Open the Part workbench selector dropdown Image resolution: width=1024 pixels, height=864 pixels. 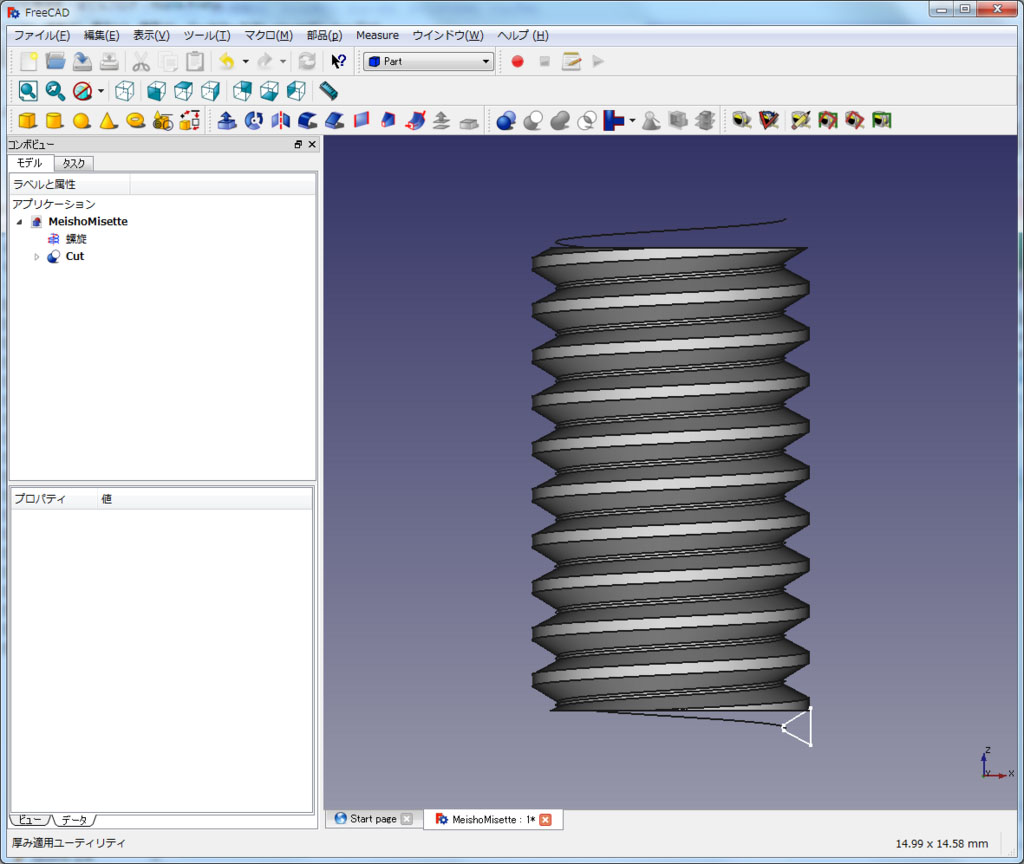(428, 61)
